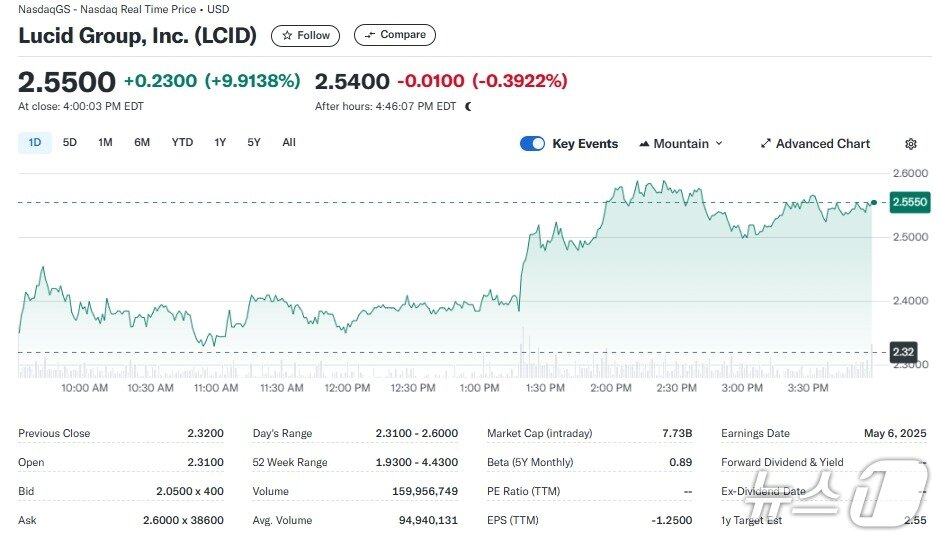Screen dimensions: 942x541
Task: Click the 11:00 AM time axis label
Action: tap(216, 388)
